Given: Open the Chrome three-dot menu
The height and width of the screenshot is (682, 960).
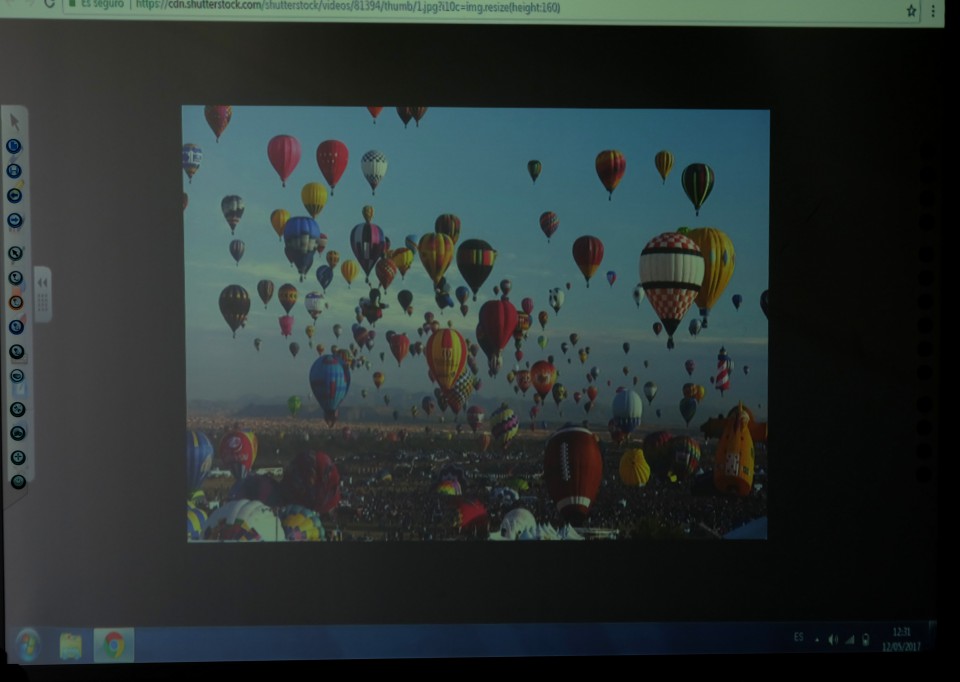Looking at the screenshot, I should 933,11.
